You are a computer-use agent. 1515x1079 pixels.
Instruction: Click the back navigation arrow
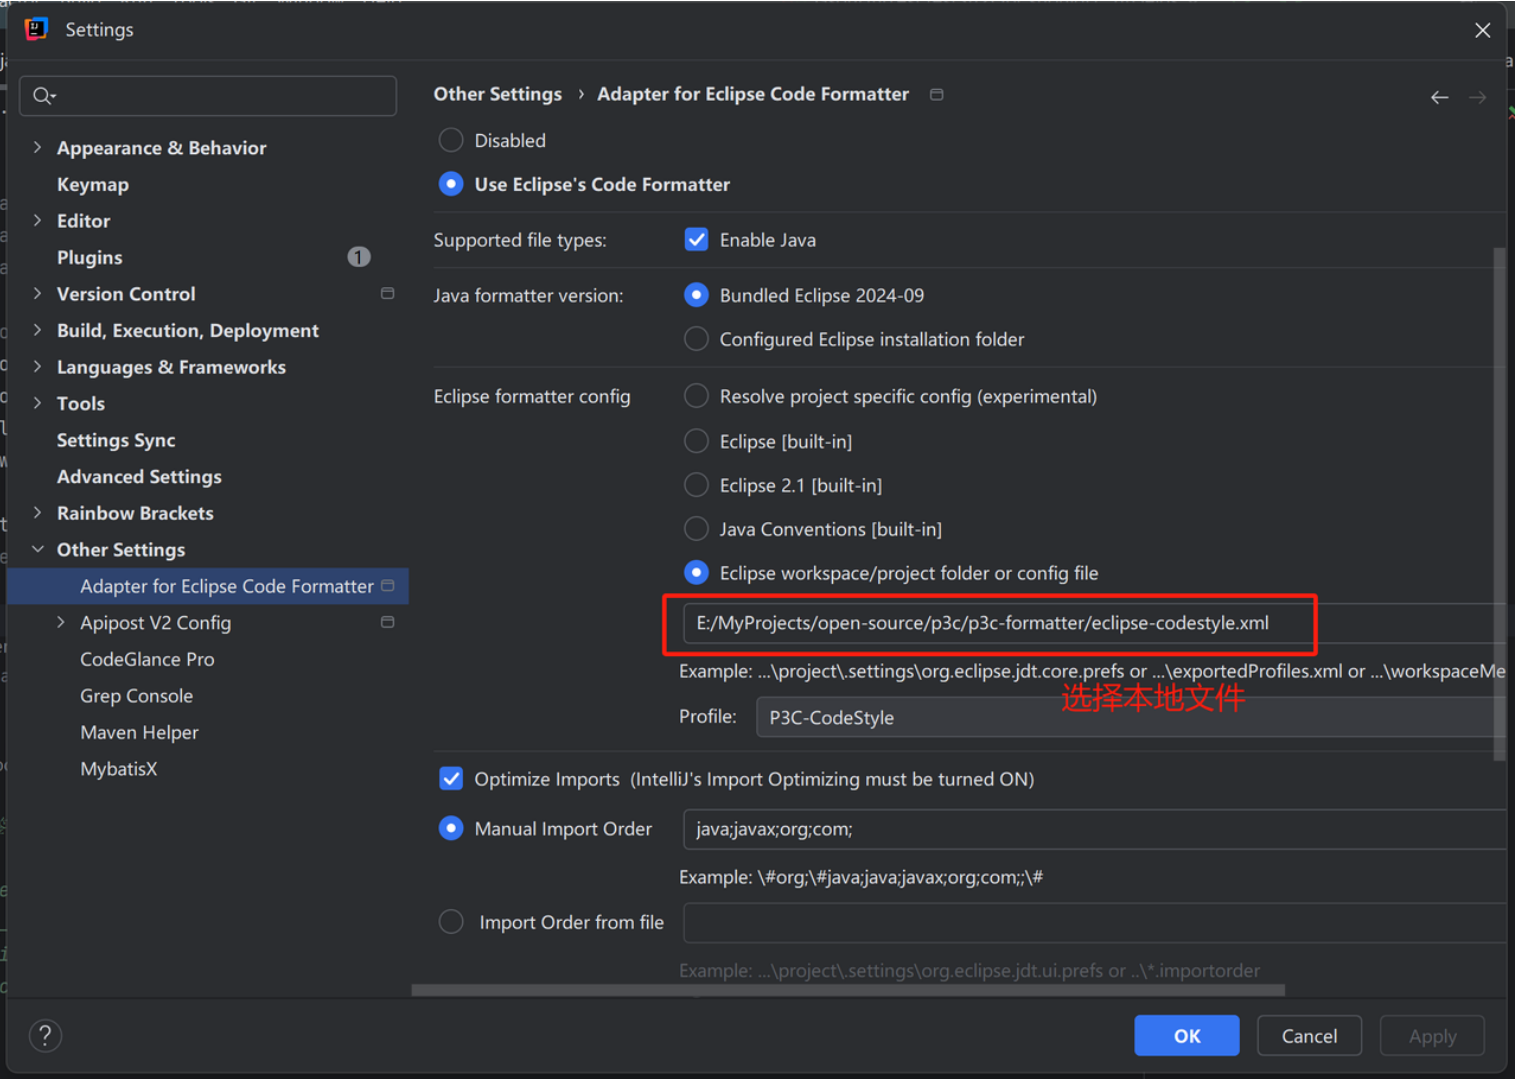[x=1439, y=97]
